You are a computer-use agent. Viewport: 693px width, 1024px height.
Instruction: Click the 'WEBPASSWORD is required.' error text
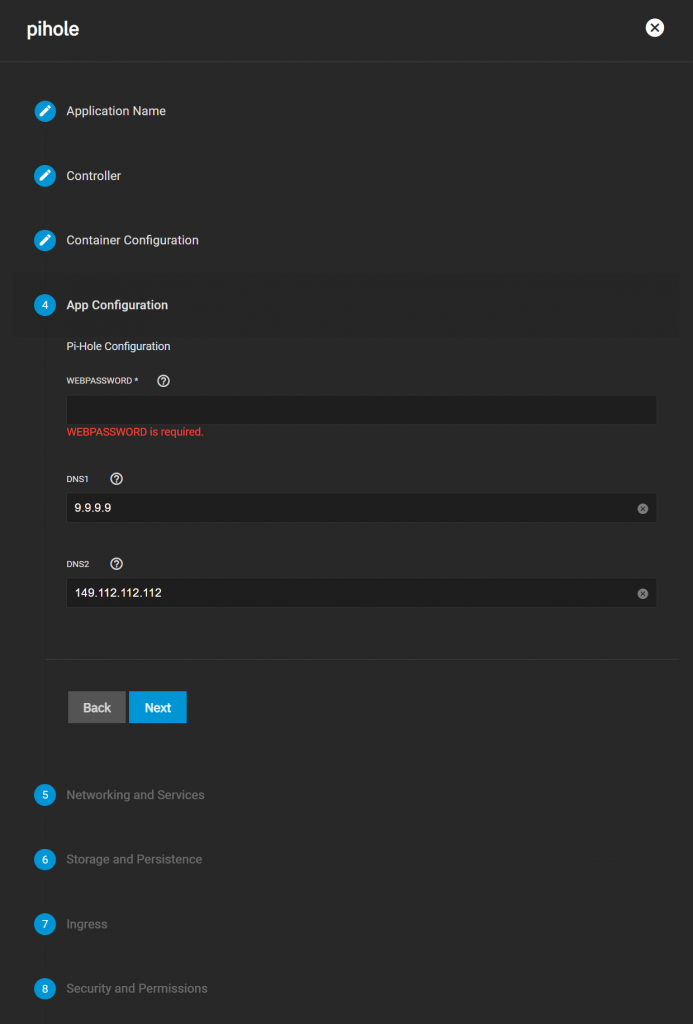tap(135, 432)
